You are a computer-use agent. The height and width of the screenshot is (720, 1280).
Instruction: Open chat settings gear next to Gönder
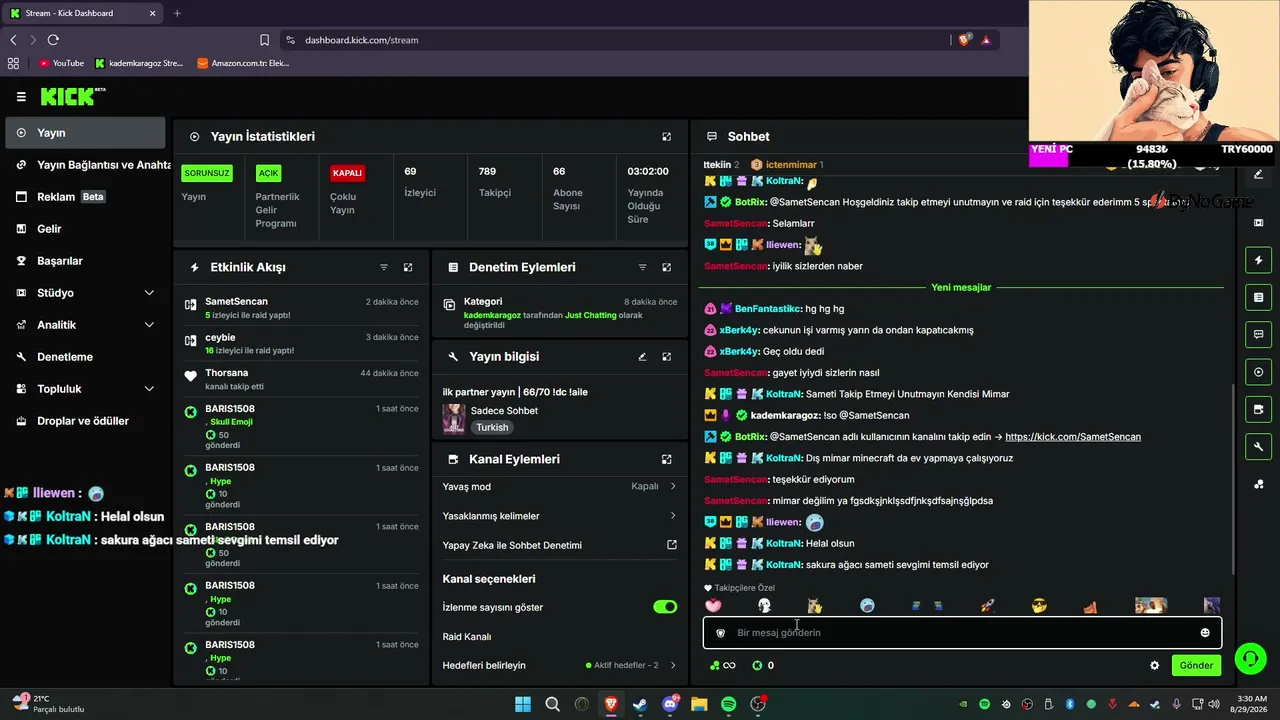point(1155,665)
